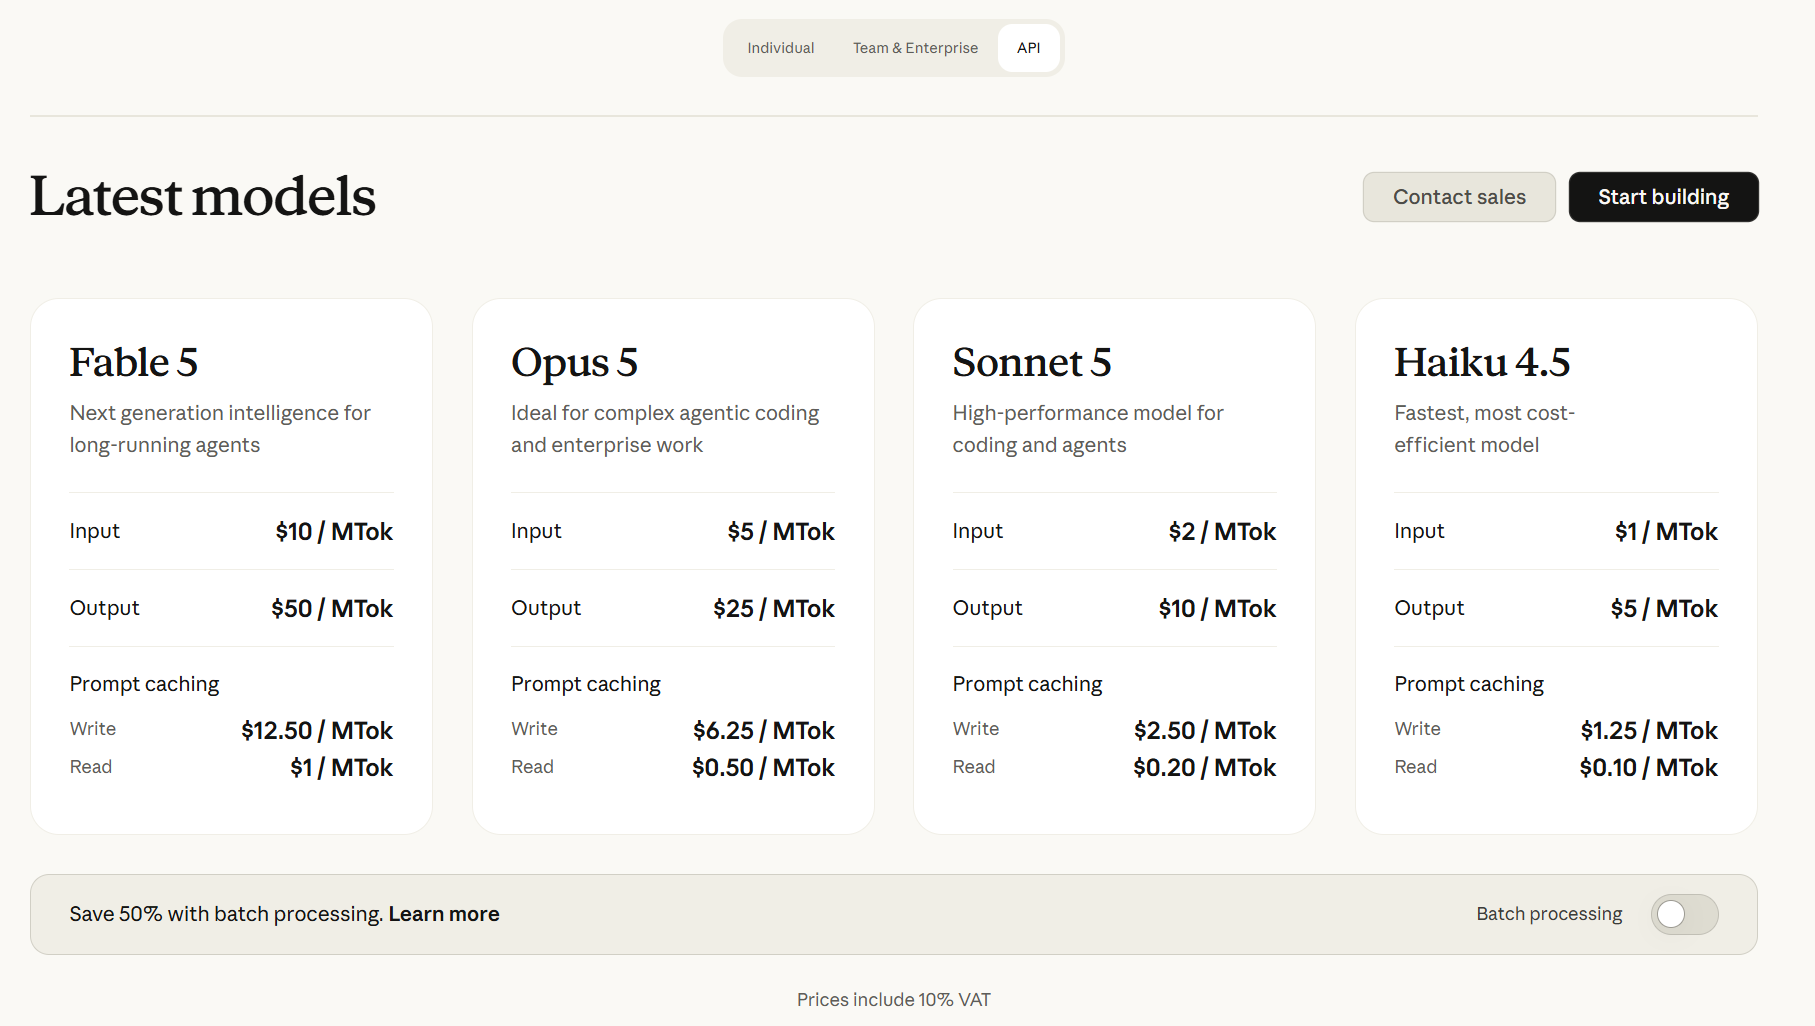
Task: Click the Opus 5 description about agentic coding
Action: tap(665, 429)
